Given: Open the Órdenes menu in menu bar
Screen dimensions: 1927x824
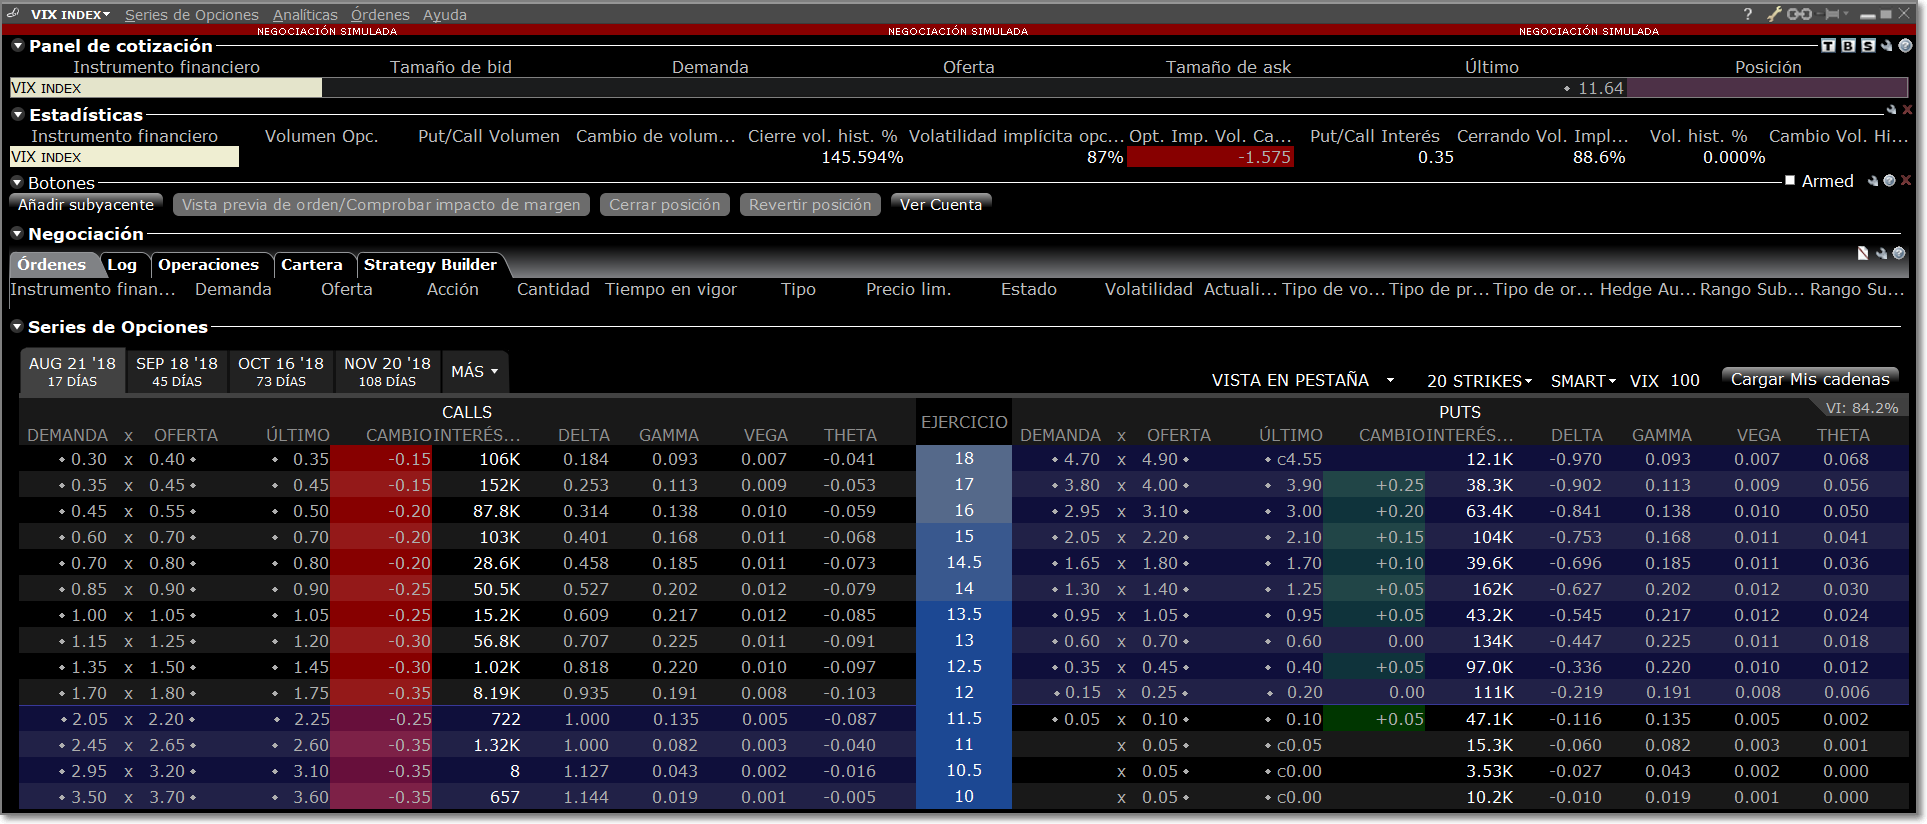Looking at the screenshot, I should [x=380, y=15].
